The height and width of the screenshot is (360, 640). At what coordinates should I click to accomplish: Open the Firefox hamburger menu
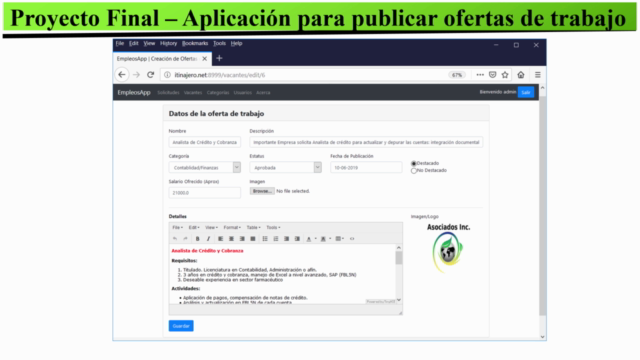pos(538,75)
